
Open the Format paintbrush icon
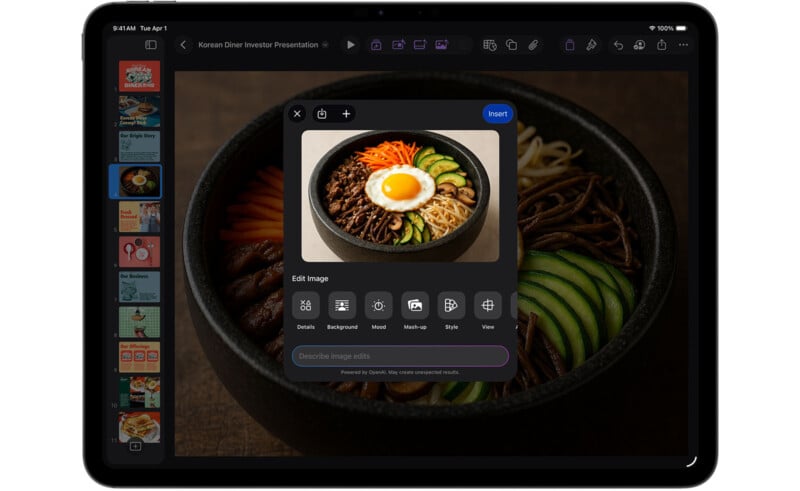pyautogui.click(x=591, y=45)
